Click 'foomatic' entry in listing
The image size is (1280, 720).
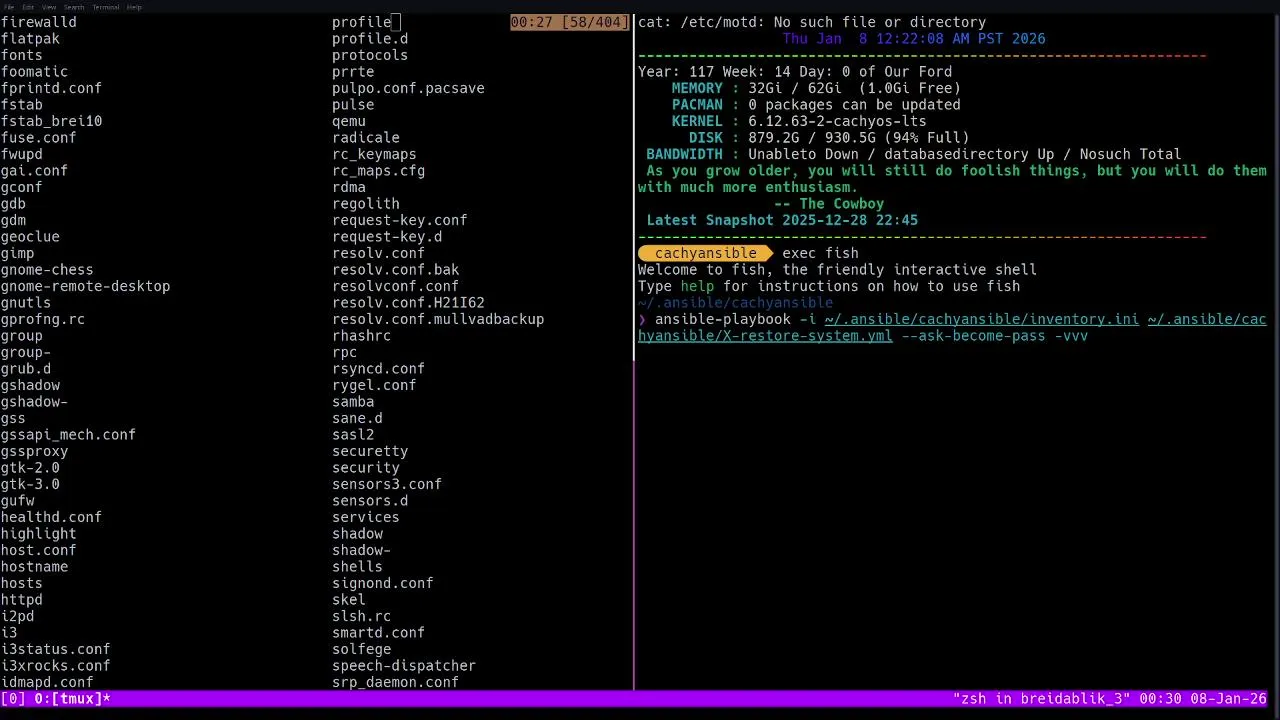tap(34, 72)
